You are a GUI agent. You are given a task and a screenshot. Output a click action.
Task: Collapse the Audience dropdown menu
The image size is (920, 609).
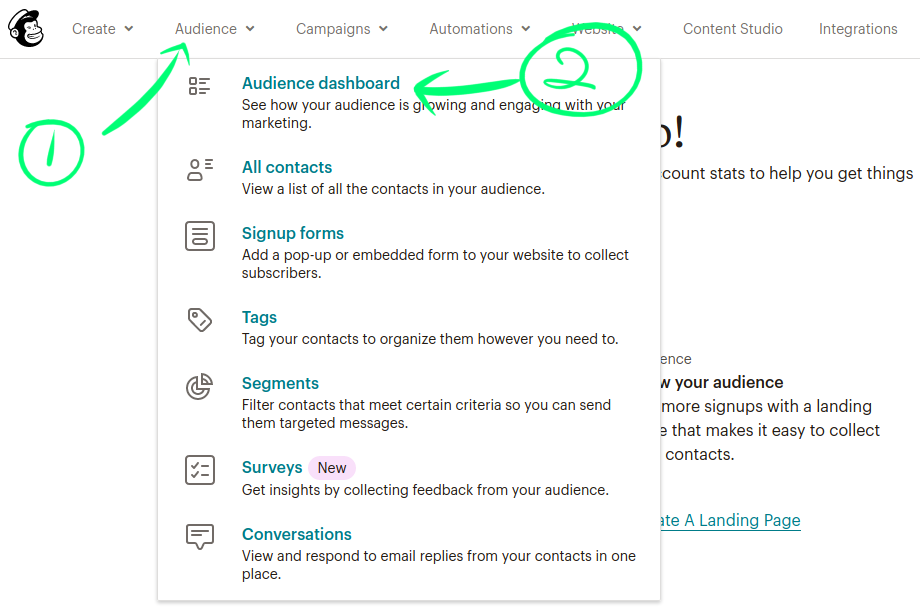pos(214,29)
